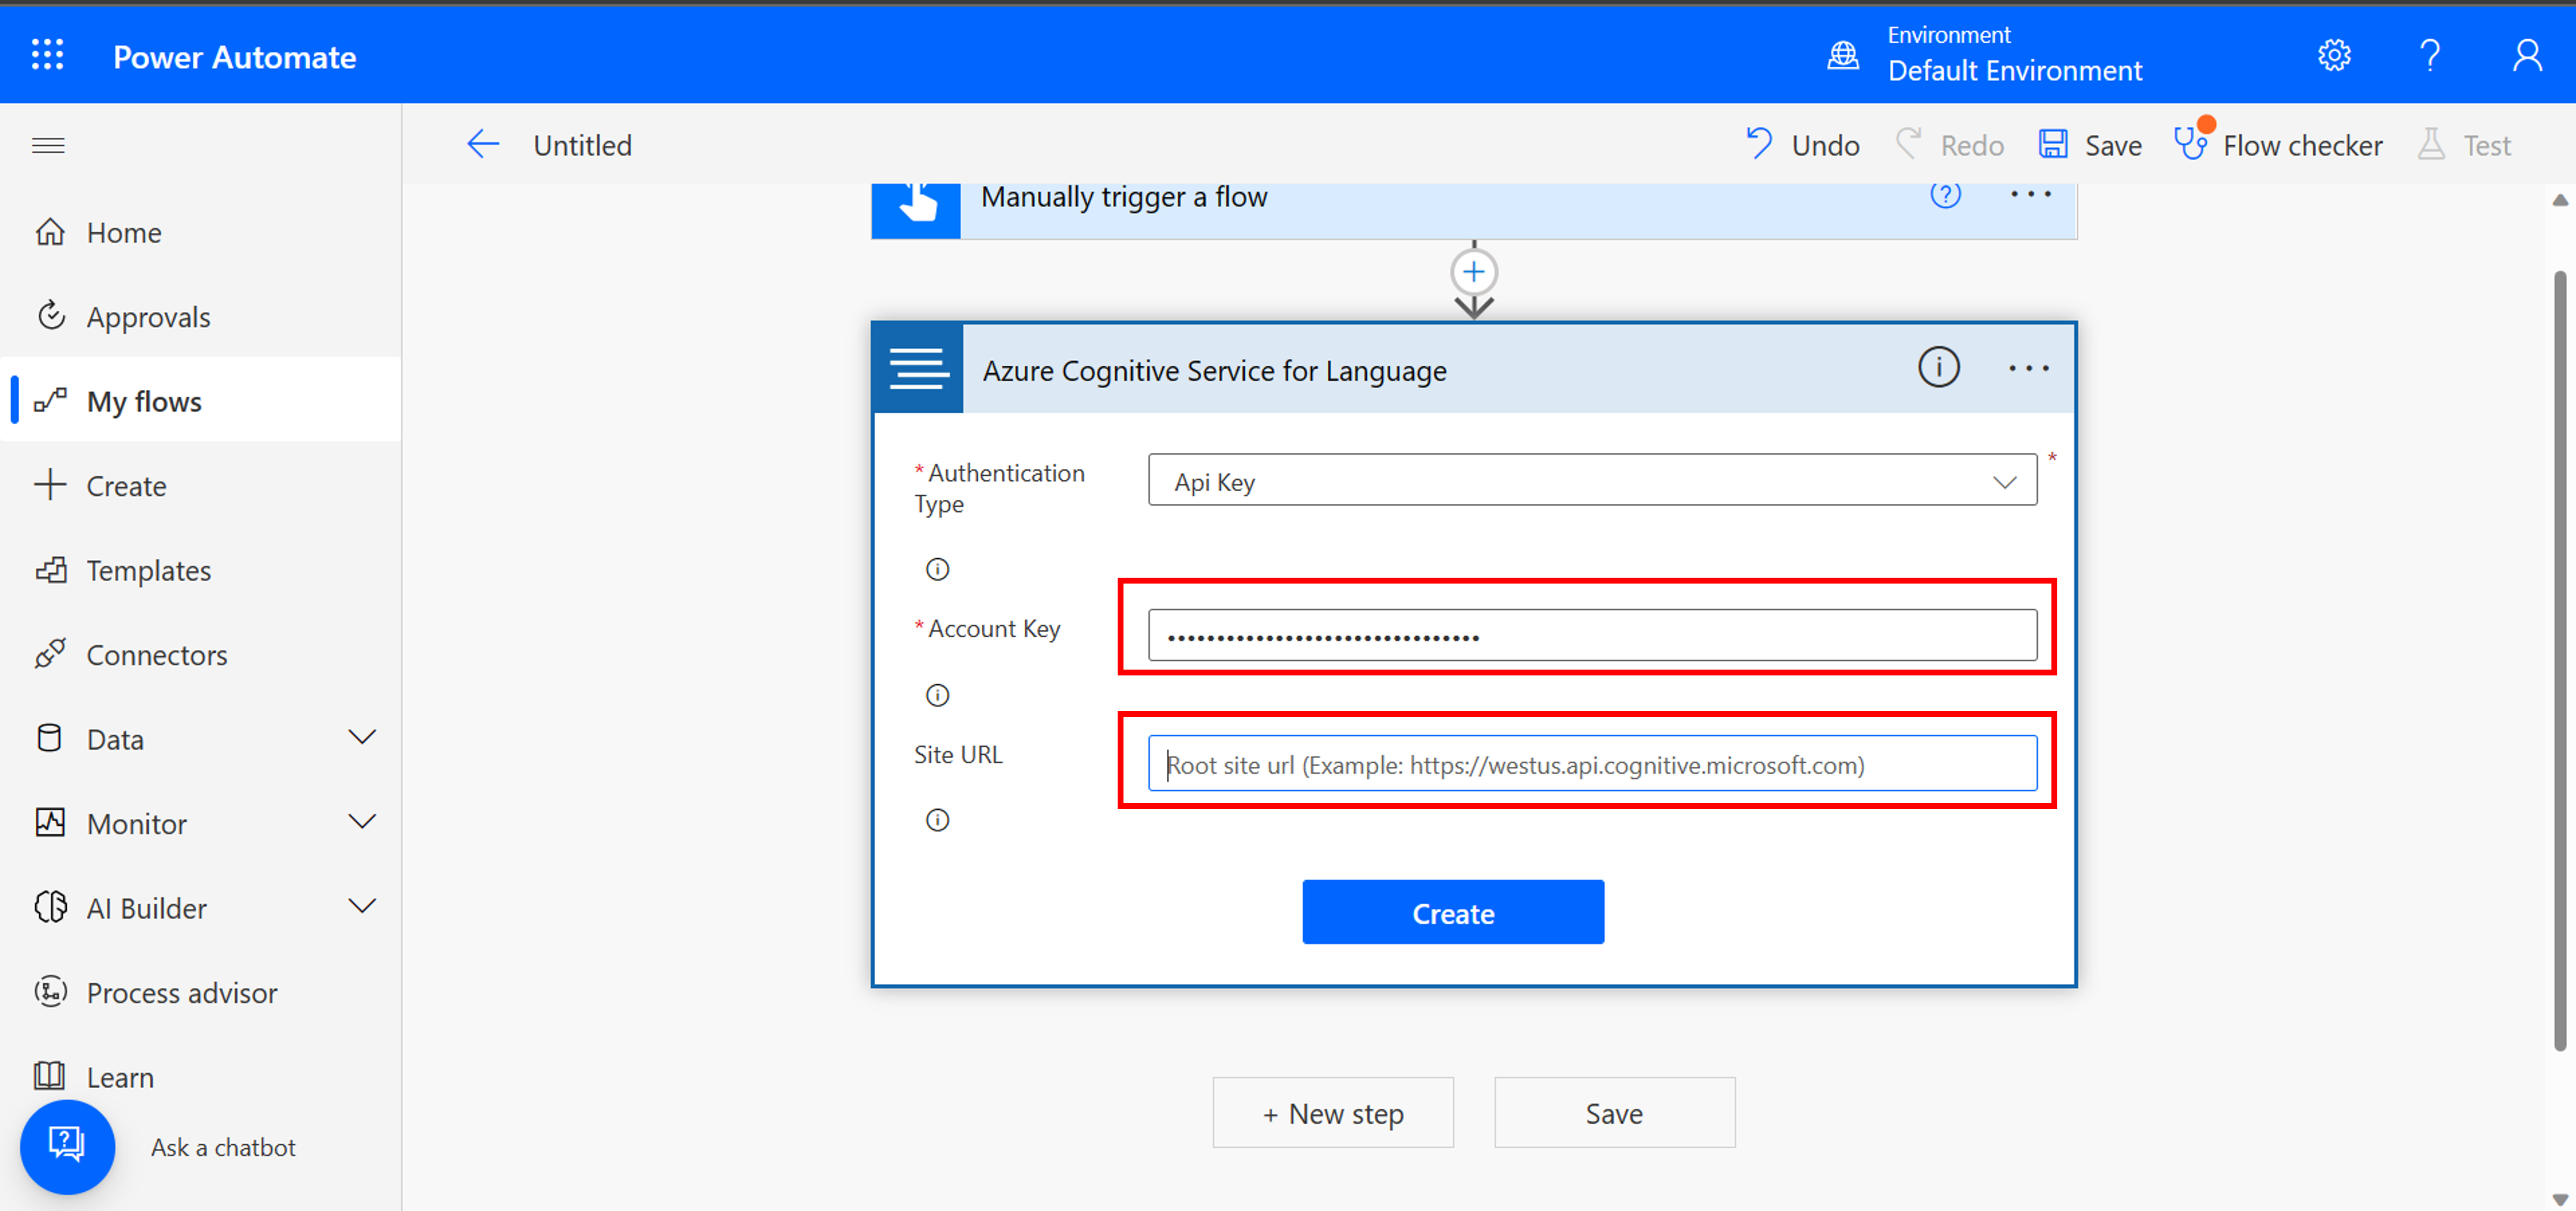Open the settings gear icon
The width and height of the screenshot is (2576, 1211).
2334,55
